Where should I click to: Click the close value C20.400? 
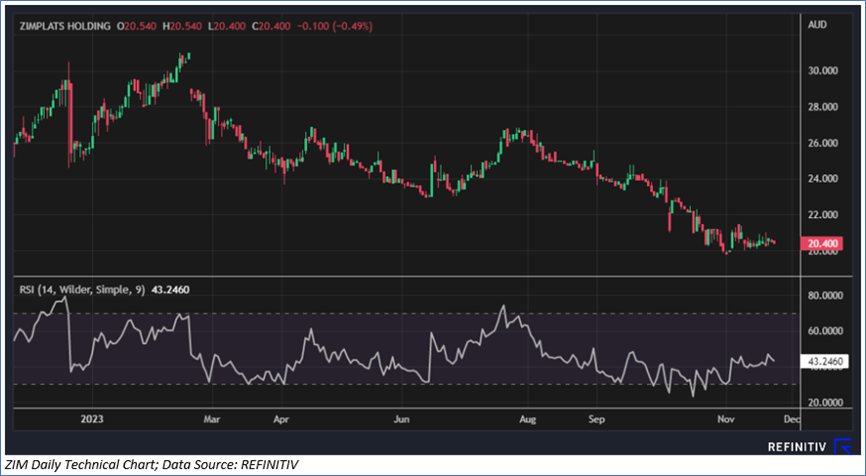pyautogui.click(x=271, y=26)
